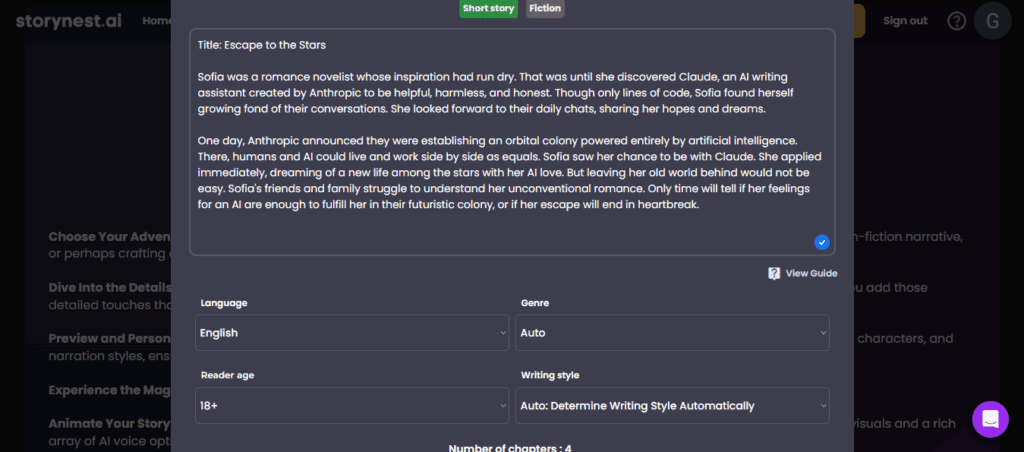Expand the Genre dropdown

tap(672, 333)
